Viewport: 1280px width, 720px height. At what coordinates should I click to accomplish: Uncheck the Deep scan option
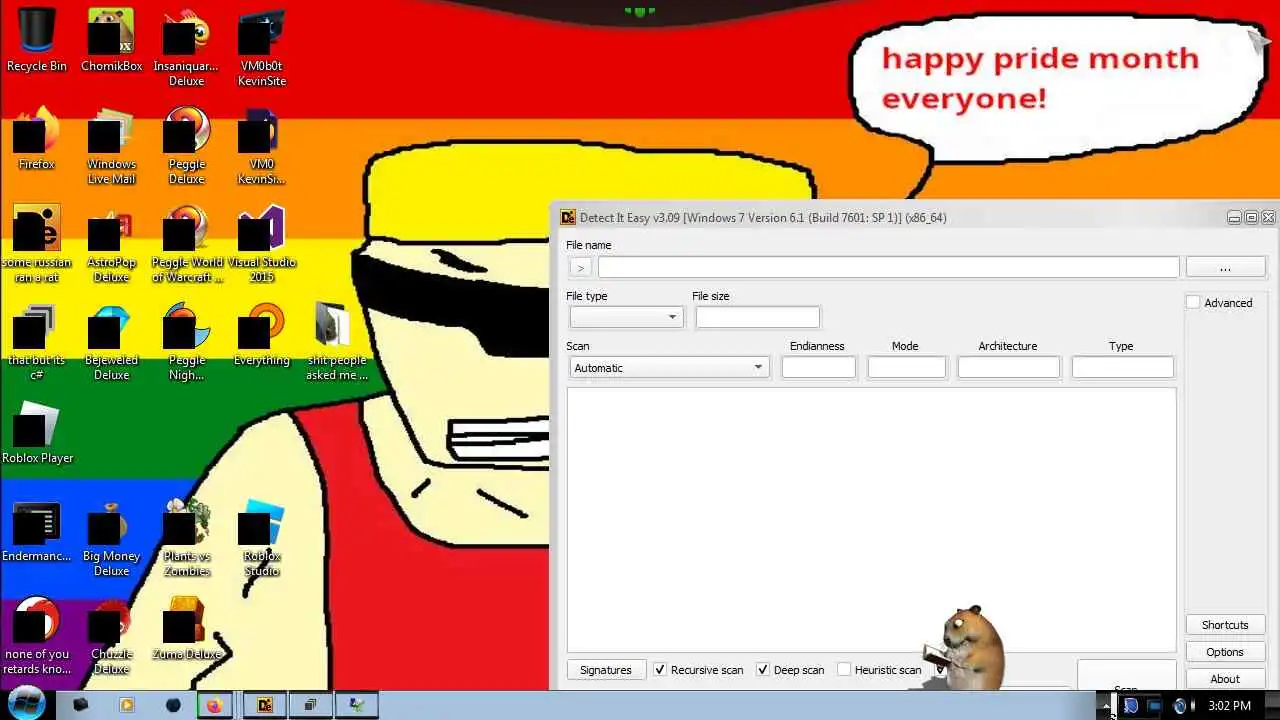pyautogui.click(x=763, y=669)
